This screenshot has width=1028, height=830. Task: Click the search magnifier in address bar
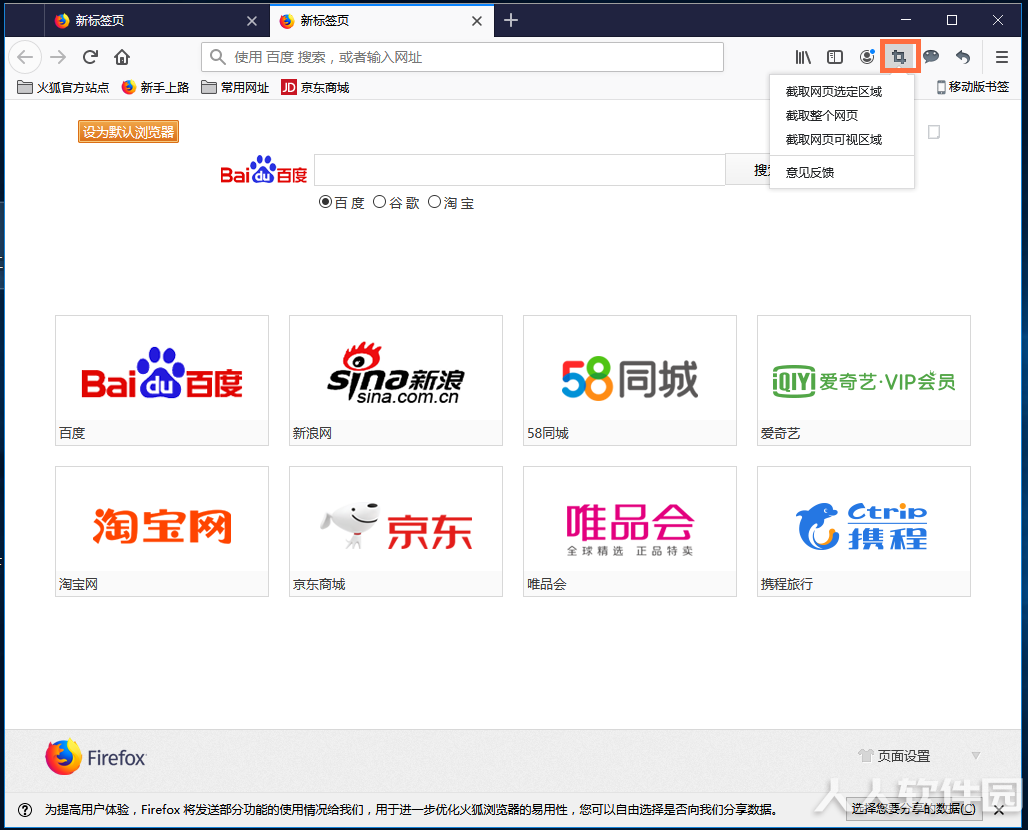point(218,57)
